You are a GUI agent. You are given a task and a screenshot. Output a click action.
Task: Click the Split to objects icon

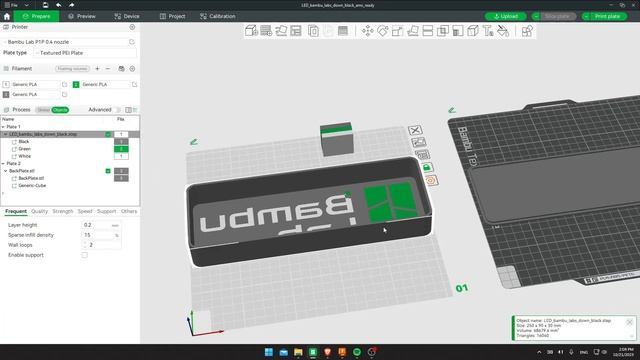click(x=313, y=31)
